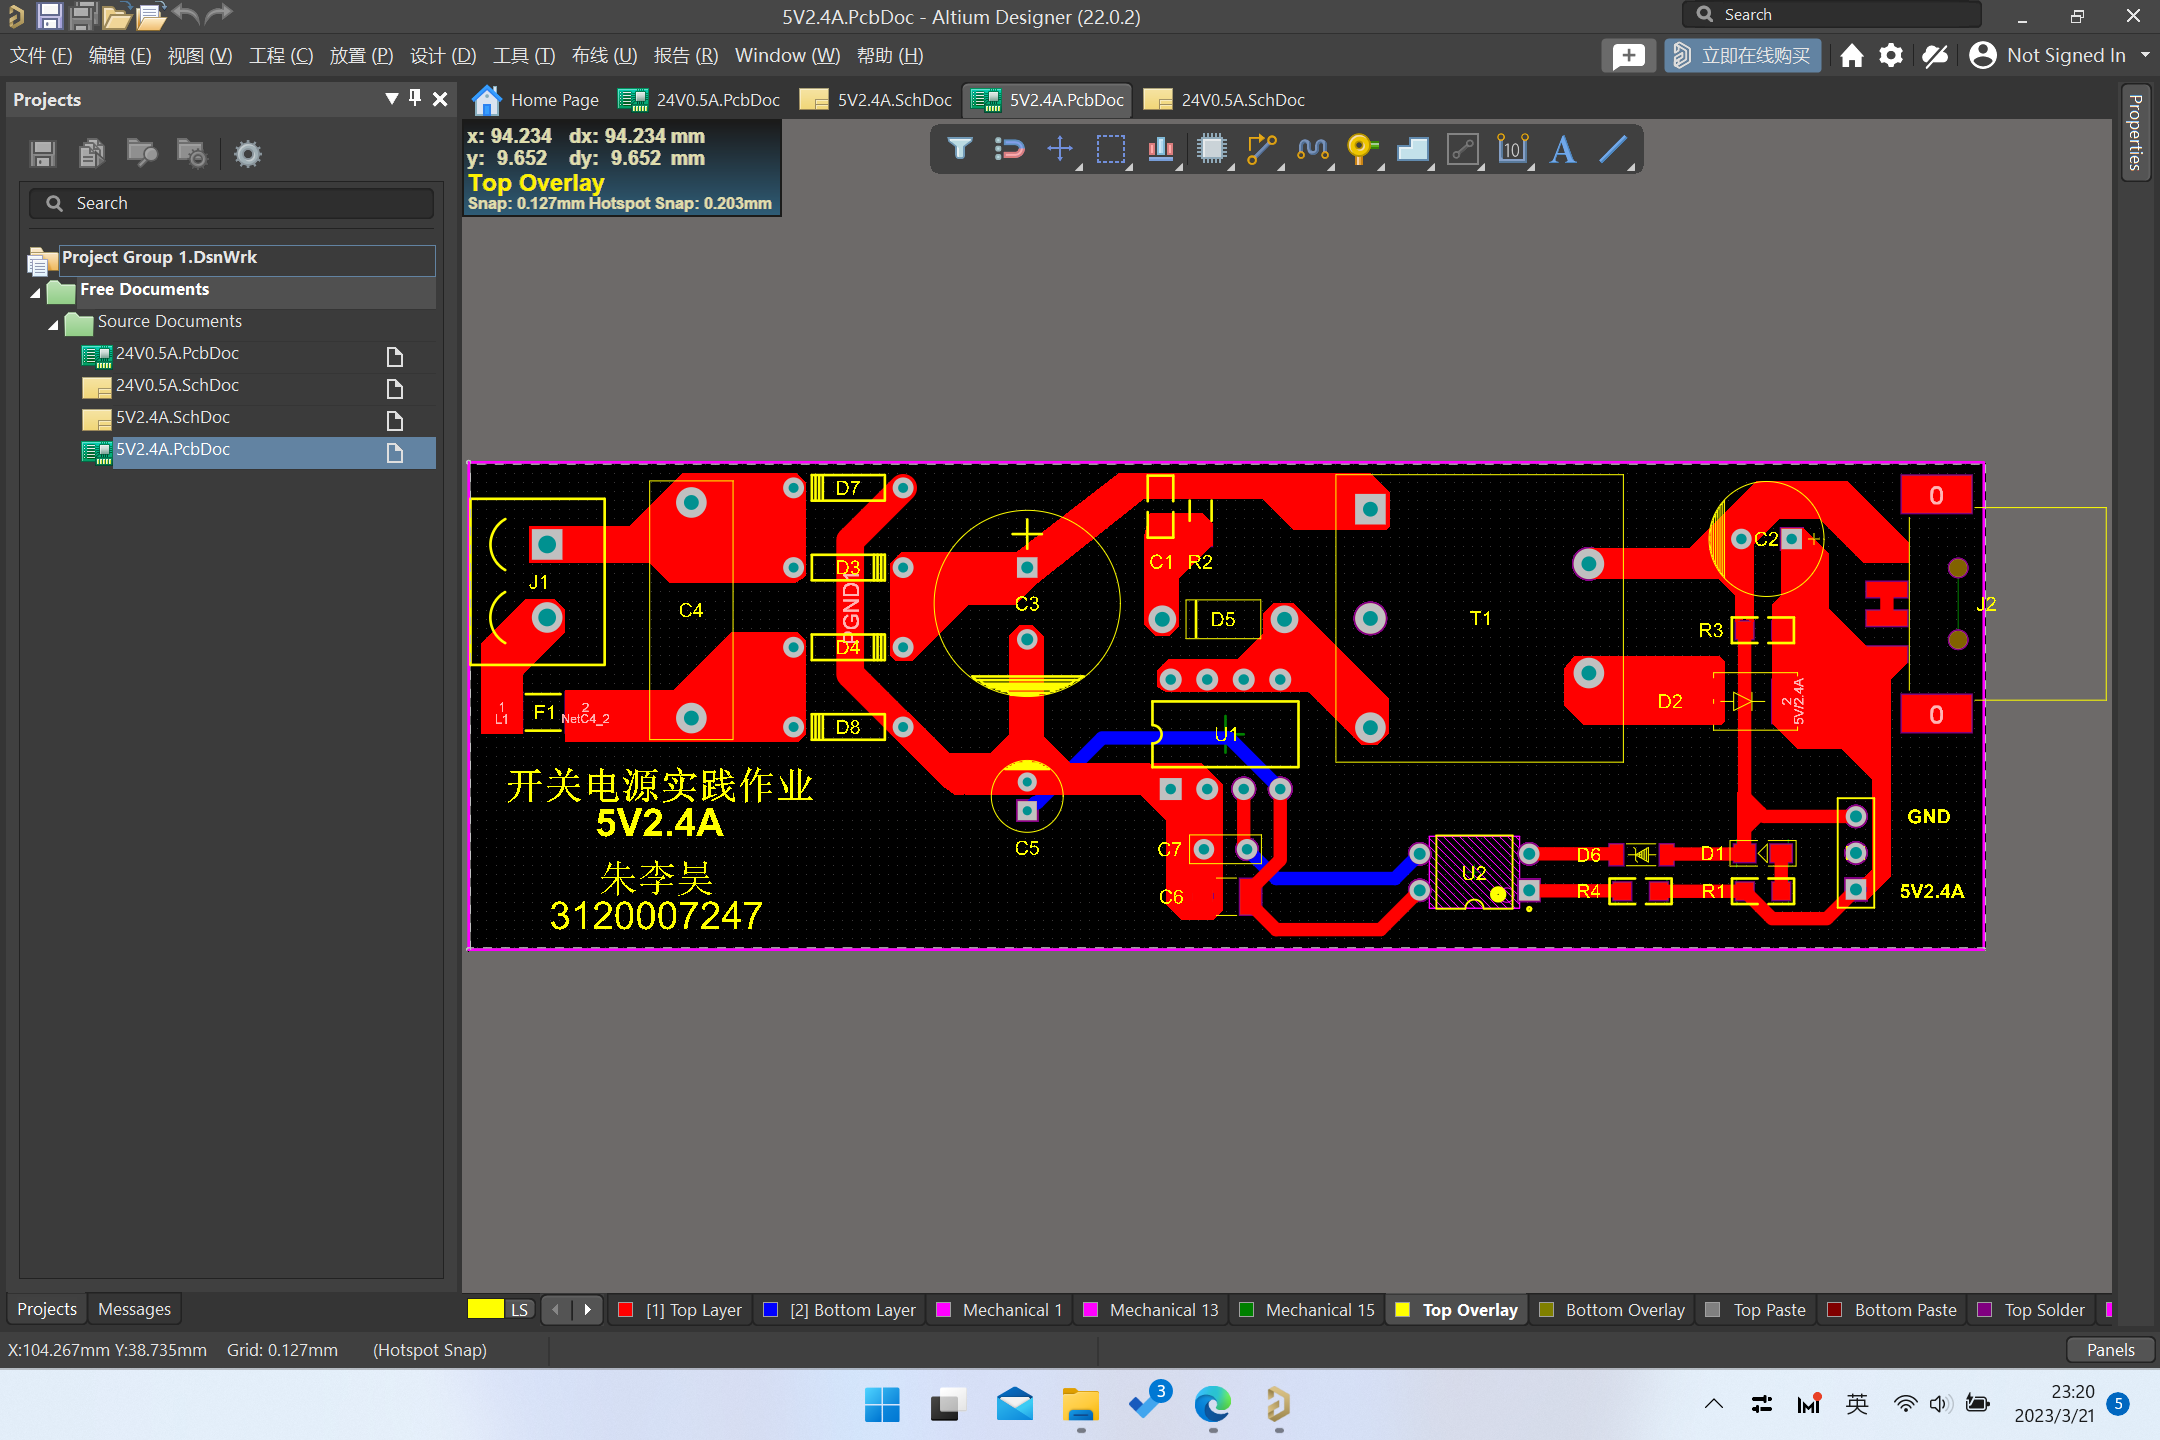This screenshot has height=1440, width=2160.
Task: Switch to the 24V0.5A.PcbDoc tab
Action: click(699, 100)
